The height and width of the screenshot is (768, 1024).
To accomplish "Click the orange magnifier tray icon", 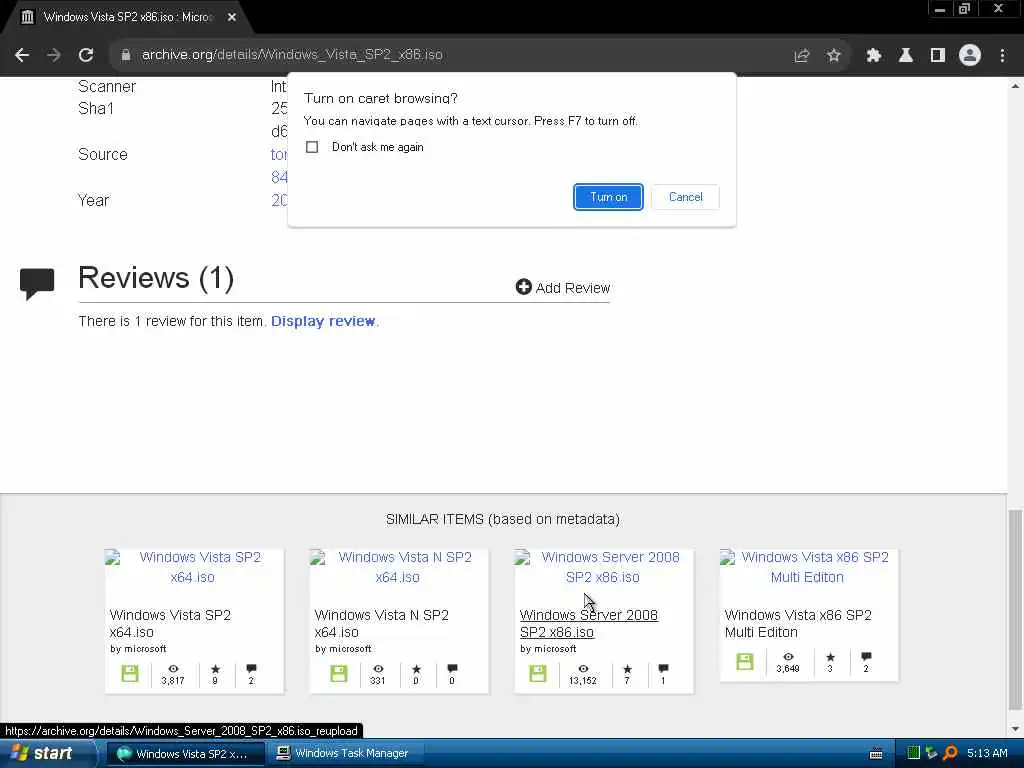I will 950,753.
